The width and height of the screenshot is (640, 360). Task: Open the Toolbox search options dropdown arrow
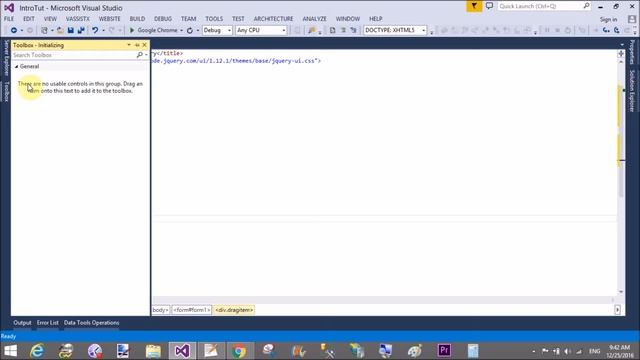coord(146,55)
